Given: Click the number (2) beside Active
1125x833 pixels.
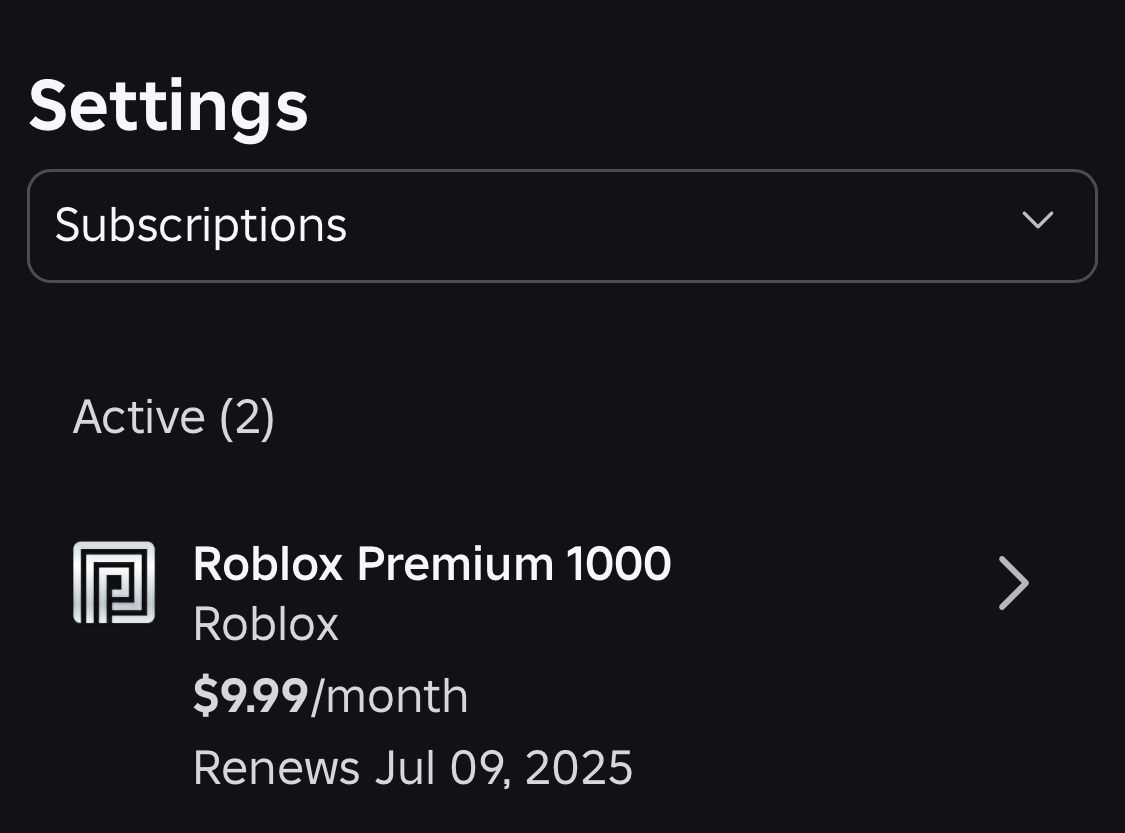Looking at the screenshot, I should 247,417.
